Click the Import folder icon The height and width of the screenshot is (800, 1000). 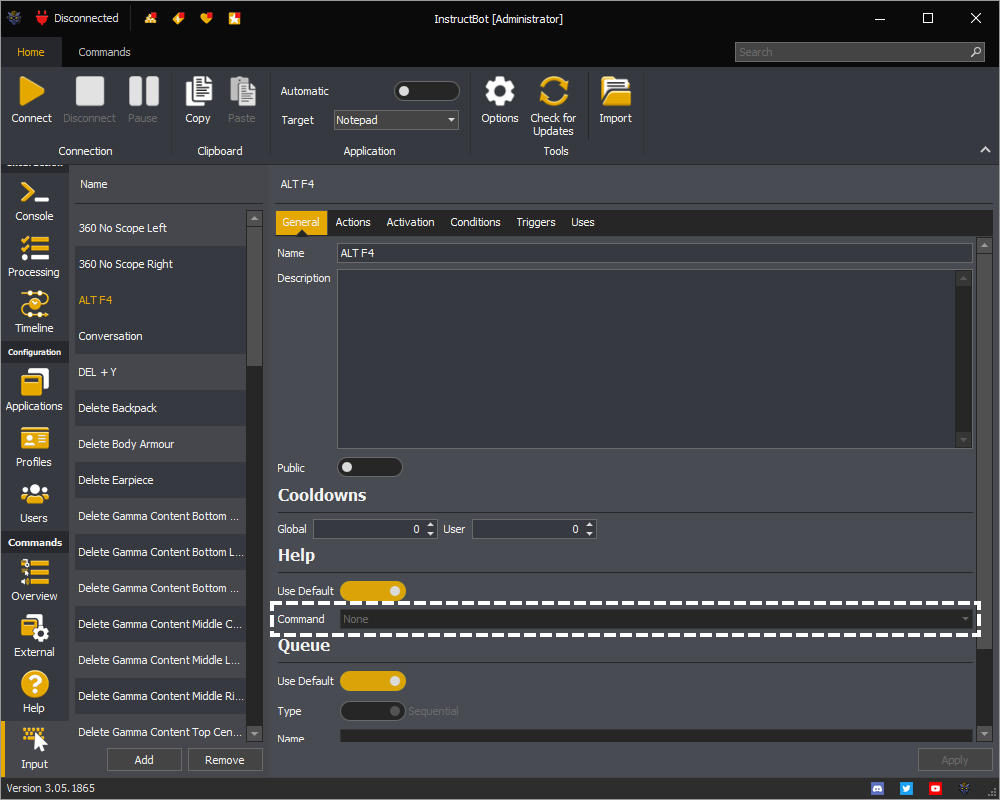(x=615, y=91)
